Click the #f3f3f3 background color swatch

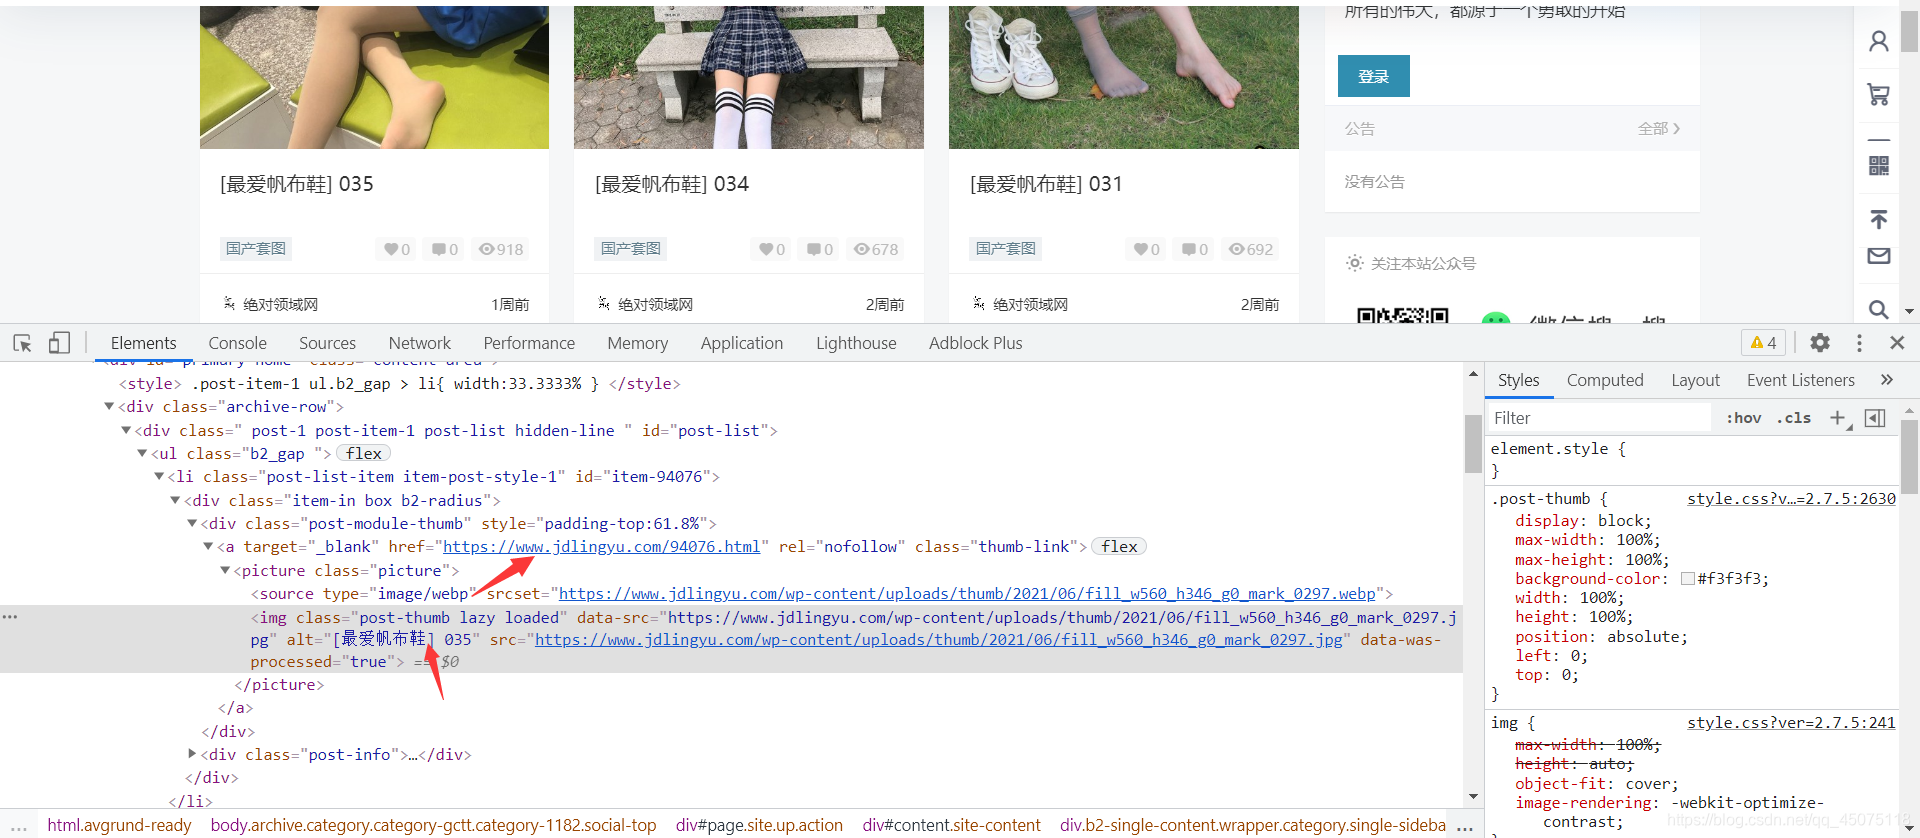pos(1688,579)
